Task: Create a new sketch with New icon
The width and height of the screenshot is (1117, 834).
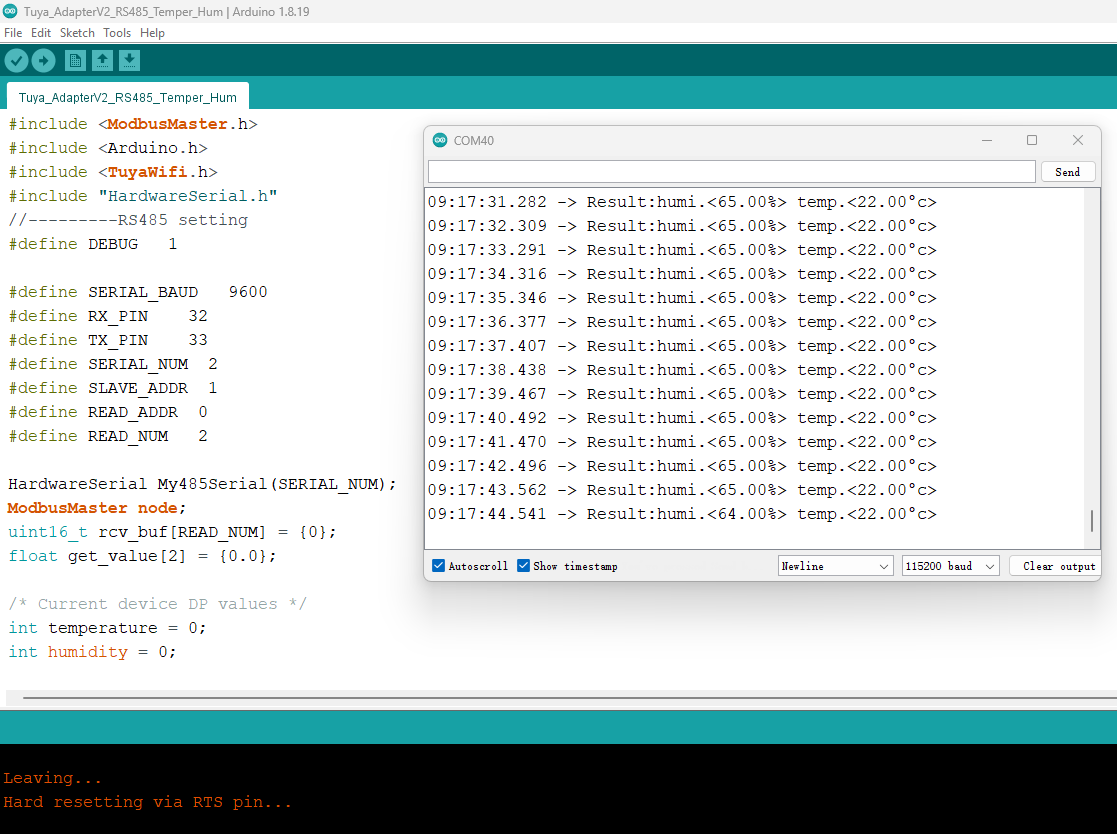Action: point(75,61)
